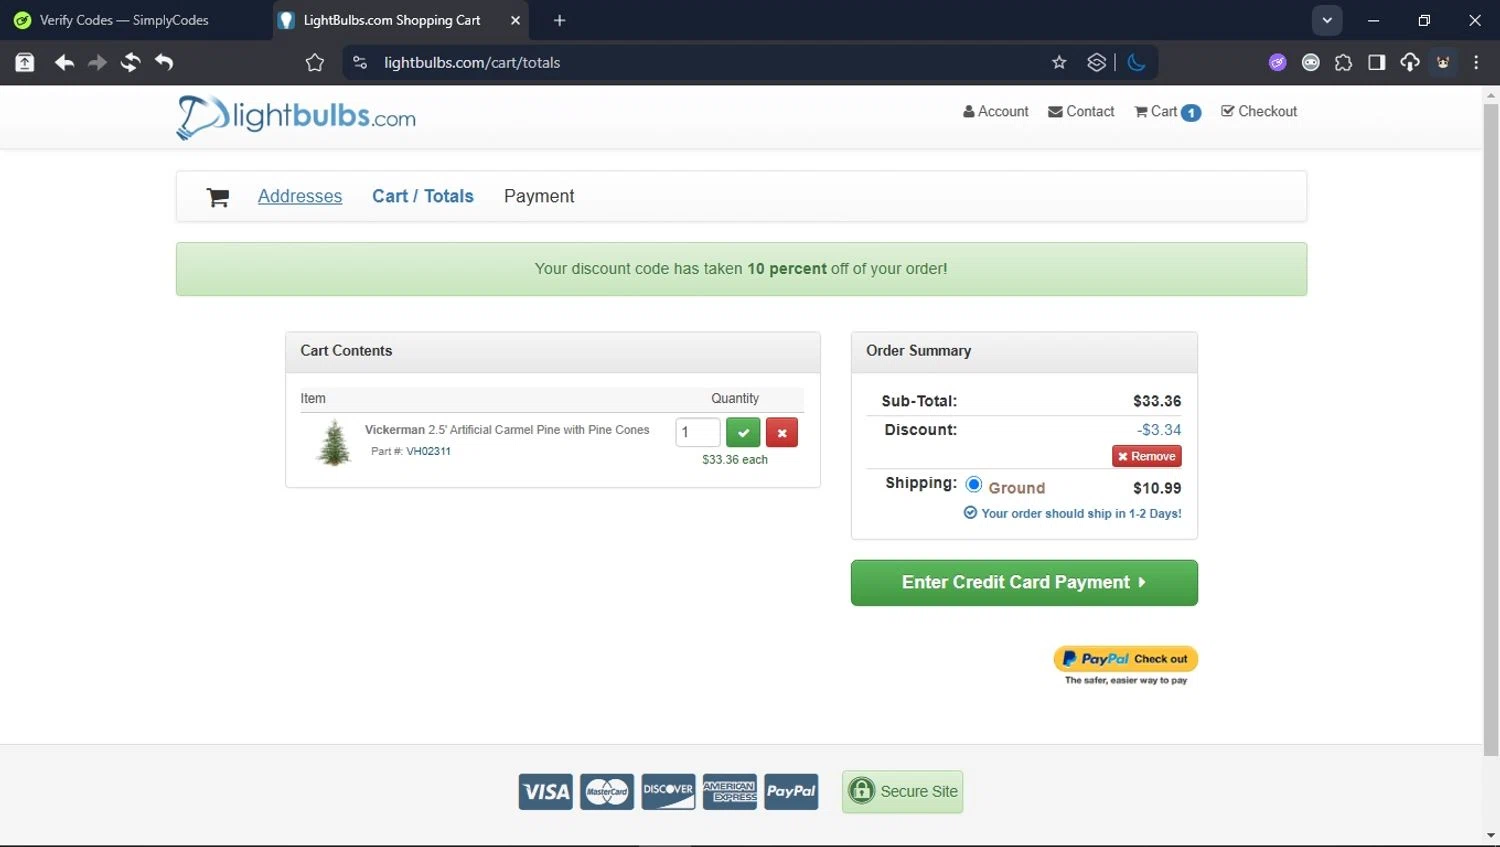
Task: Click the purple extension icon
Action: point(1277,62)
